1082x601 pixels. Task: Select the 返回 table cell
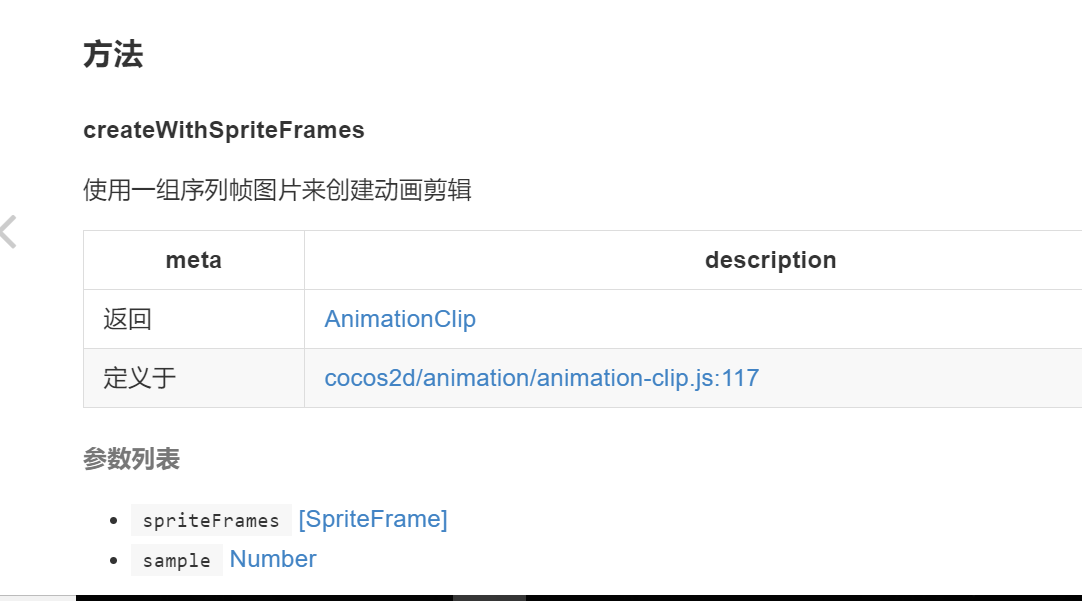pos(128,319)
